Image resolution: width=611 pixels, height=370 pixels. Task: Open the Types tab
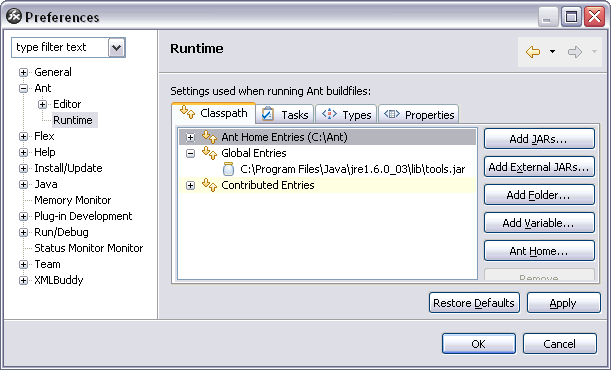click(346, 115)
